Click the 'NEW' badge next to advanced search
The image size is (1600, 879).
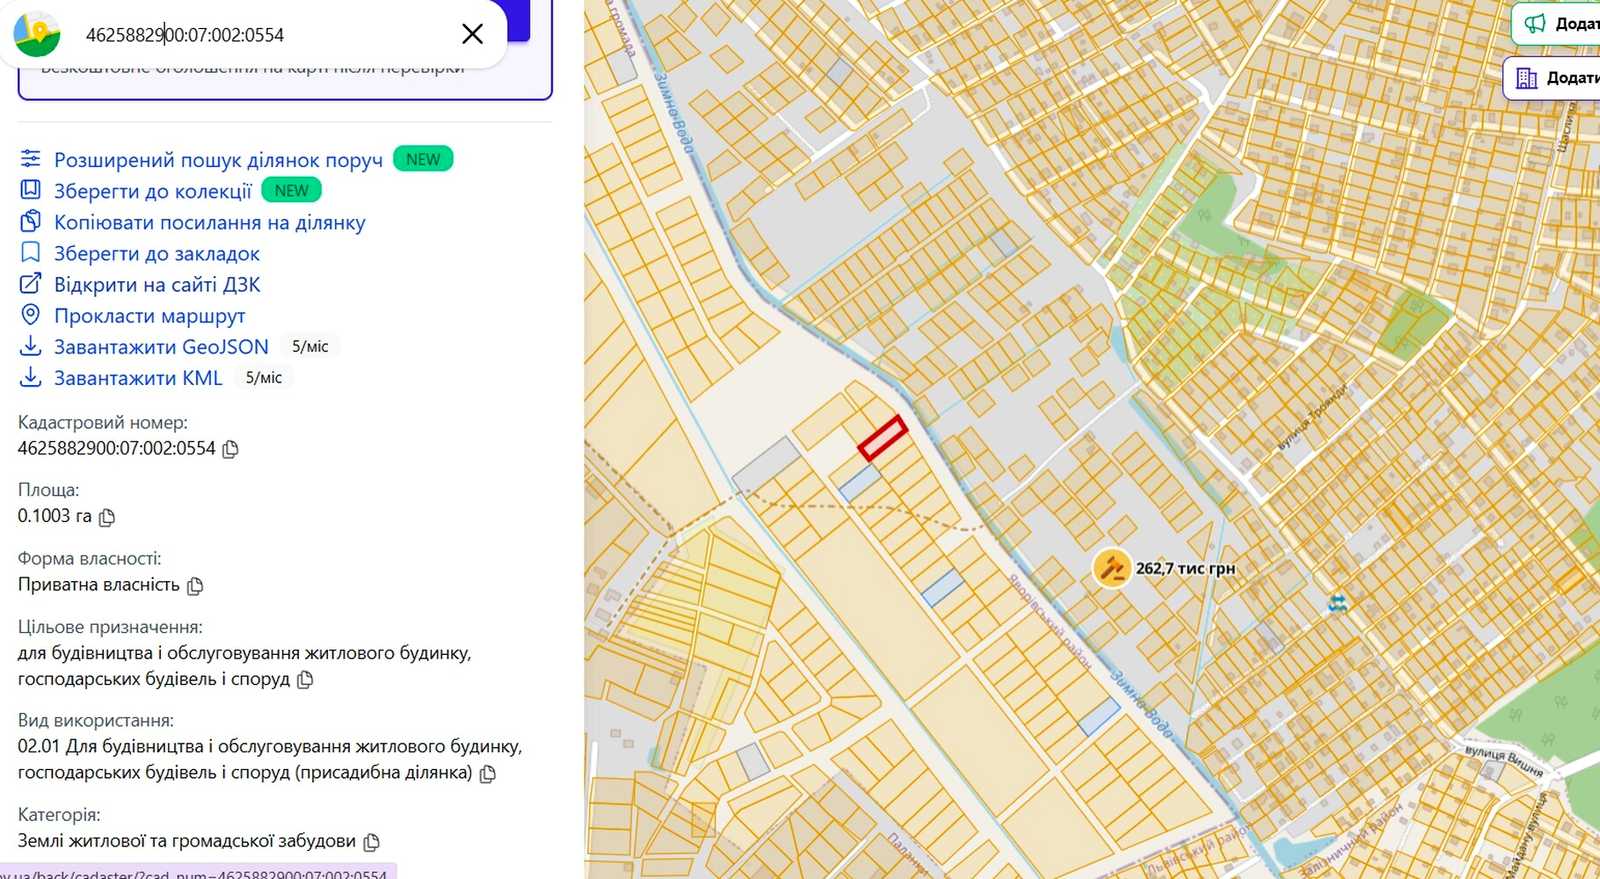(423, 159)
